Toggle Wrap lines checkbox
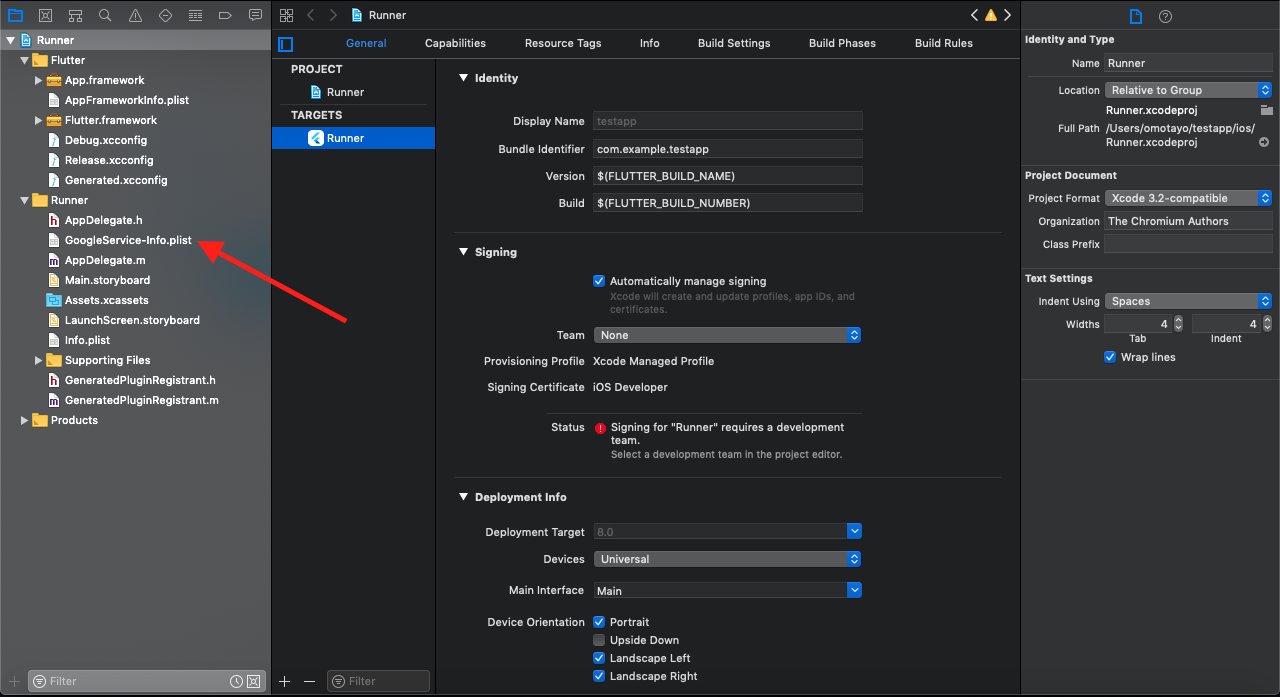The image size is (1280, 697). (x=1110, y=357)
